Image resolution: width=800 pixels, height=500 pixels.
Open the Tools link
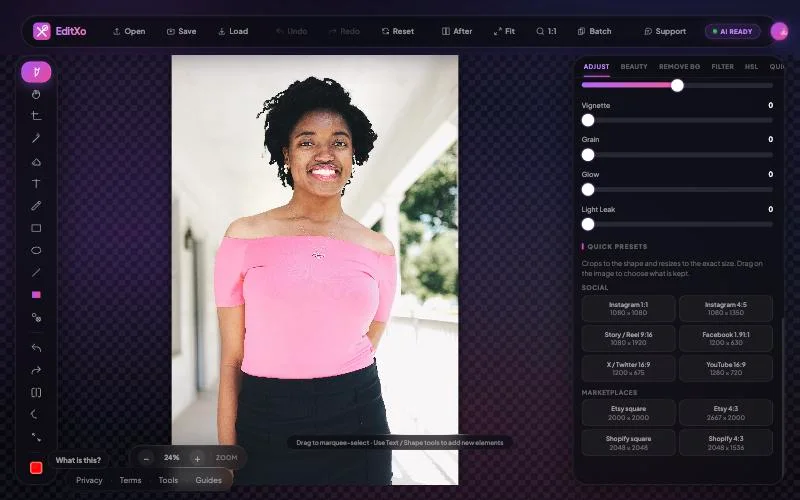pos(168,480)
